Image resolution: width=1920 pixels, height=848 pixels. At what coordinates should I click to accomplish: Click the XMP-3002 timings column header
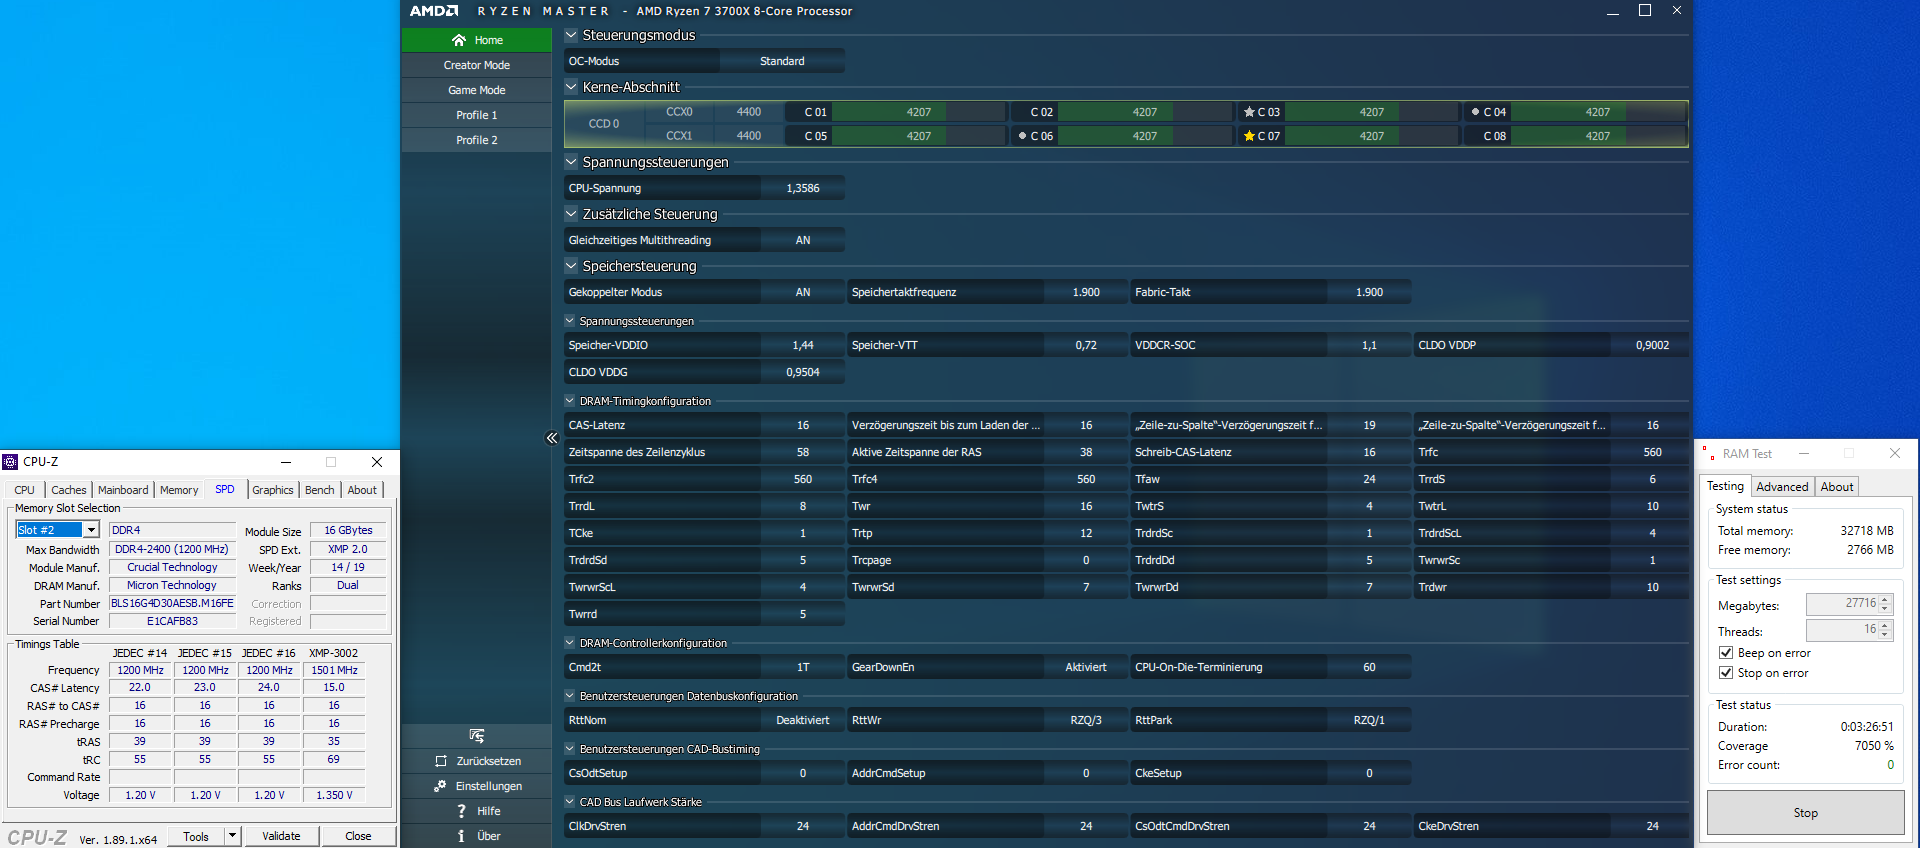334,653
